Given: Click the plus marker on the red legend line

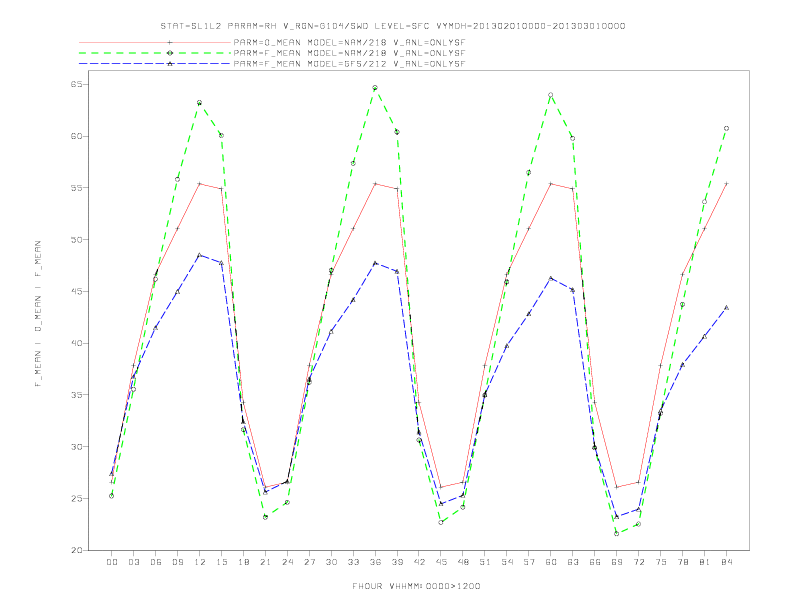Looking at the screenshot, I should (x=170, y=42).
